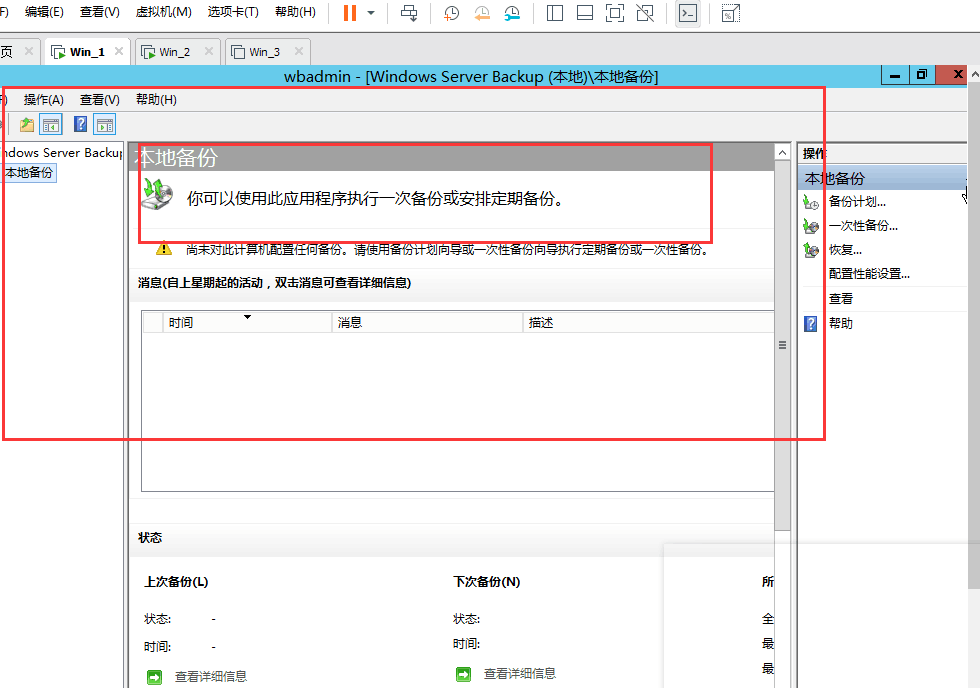This screenshot has width=980, height=688.
Task: Open wbadmin 操作(A) menu
Action: (x=44, y=99)
